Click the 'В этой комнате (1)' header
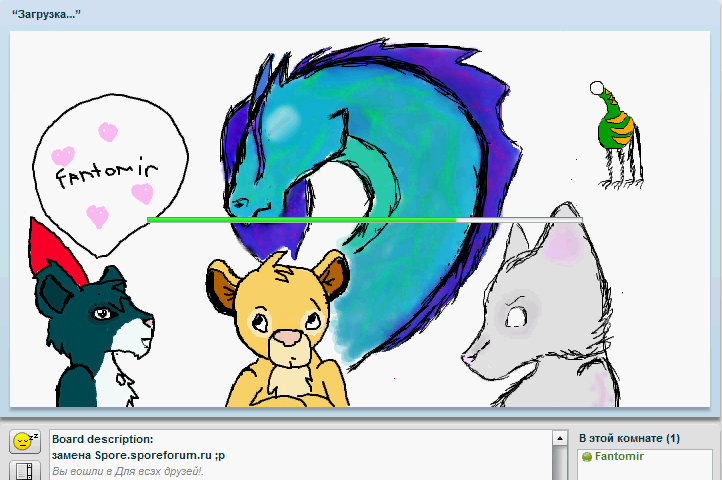The height and width of the screenshot is (480, 722). 629,438
